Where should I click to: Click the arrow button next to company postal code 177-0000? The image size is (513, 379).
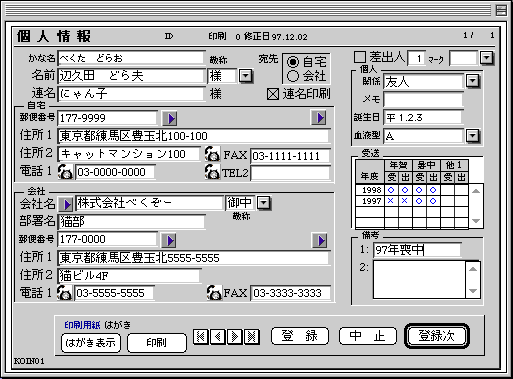click(169, 240)
